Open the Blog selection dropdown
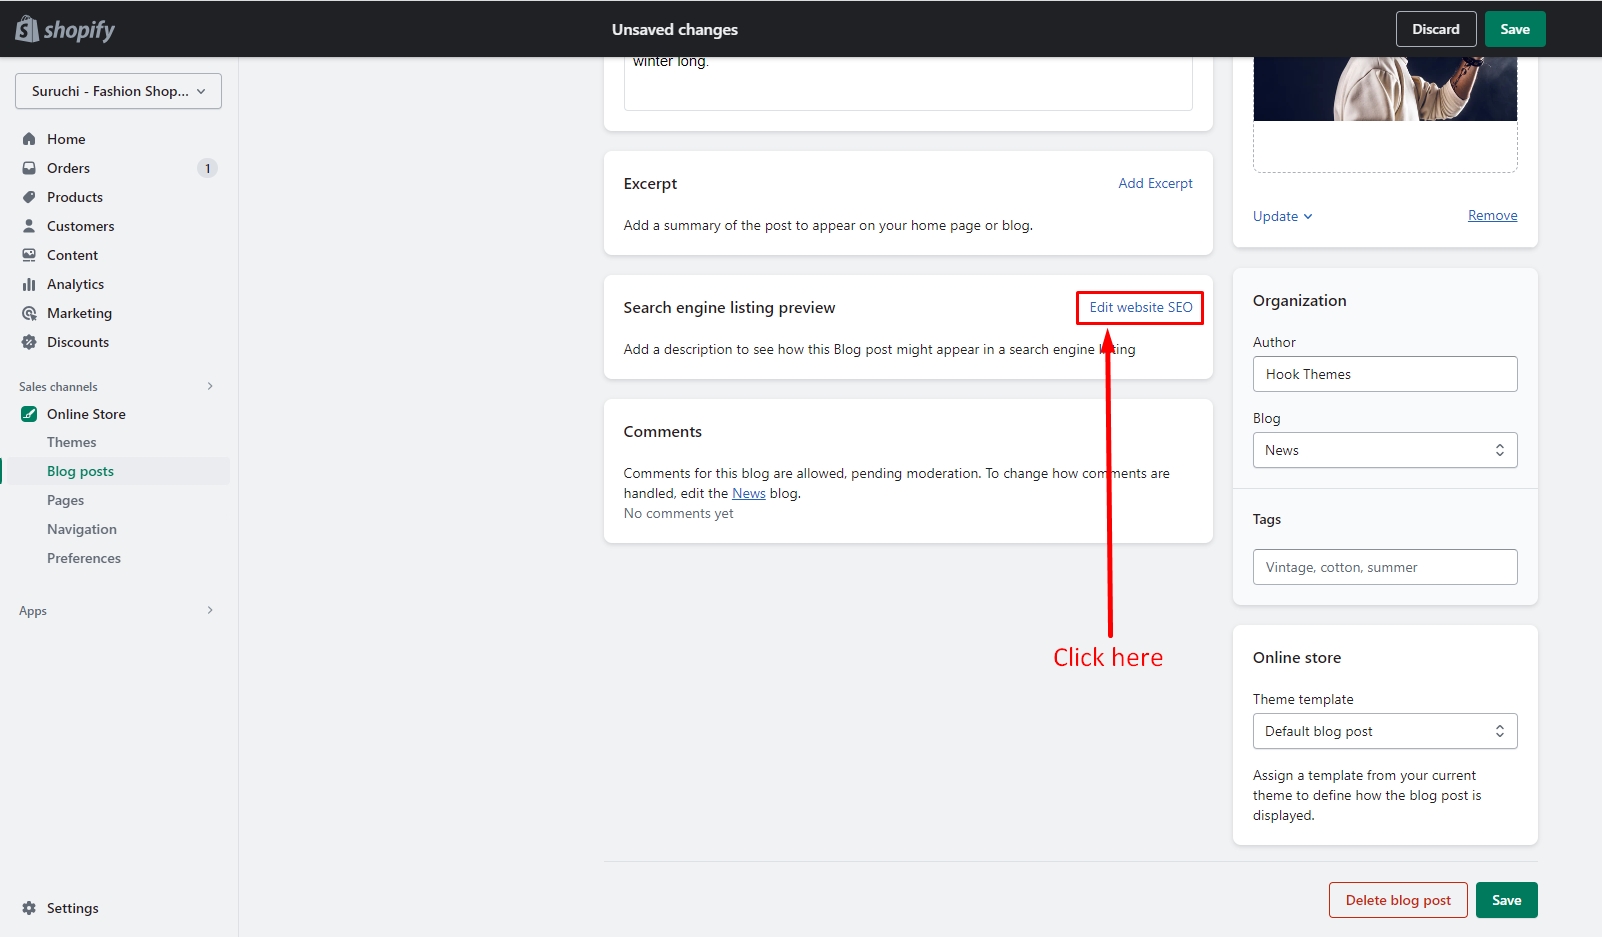 click(1384, 450)
